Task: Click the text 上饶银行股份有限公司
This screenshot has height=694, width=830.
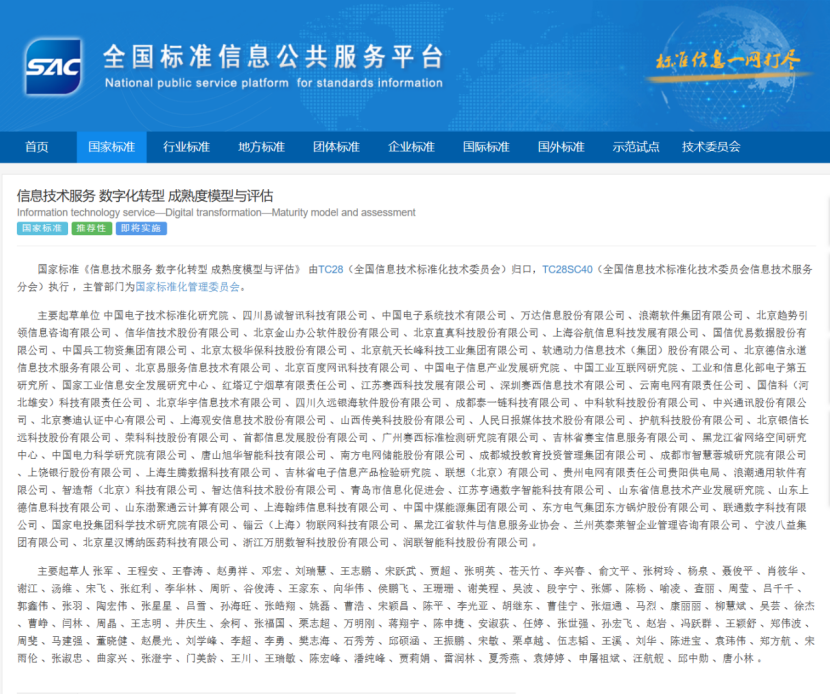Action: tap(79, 473)
